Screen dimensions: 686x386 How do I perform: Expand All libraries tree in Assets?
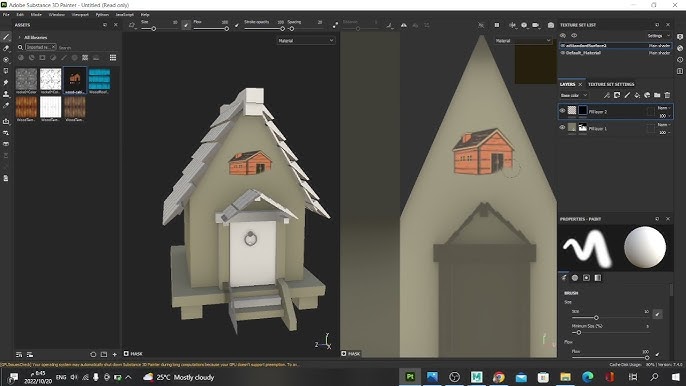click(19, 38)
